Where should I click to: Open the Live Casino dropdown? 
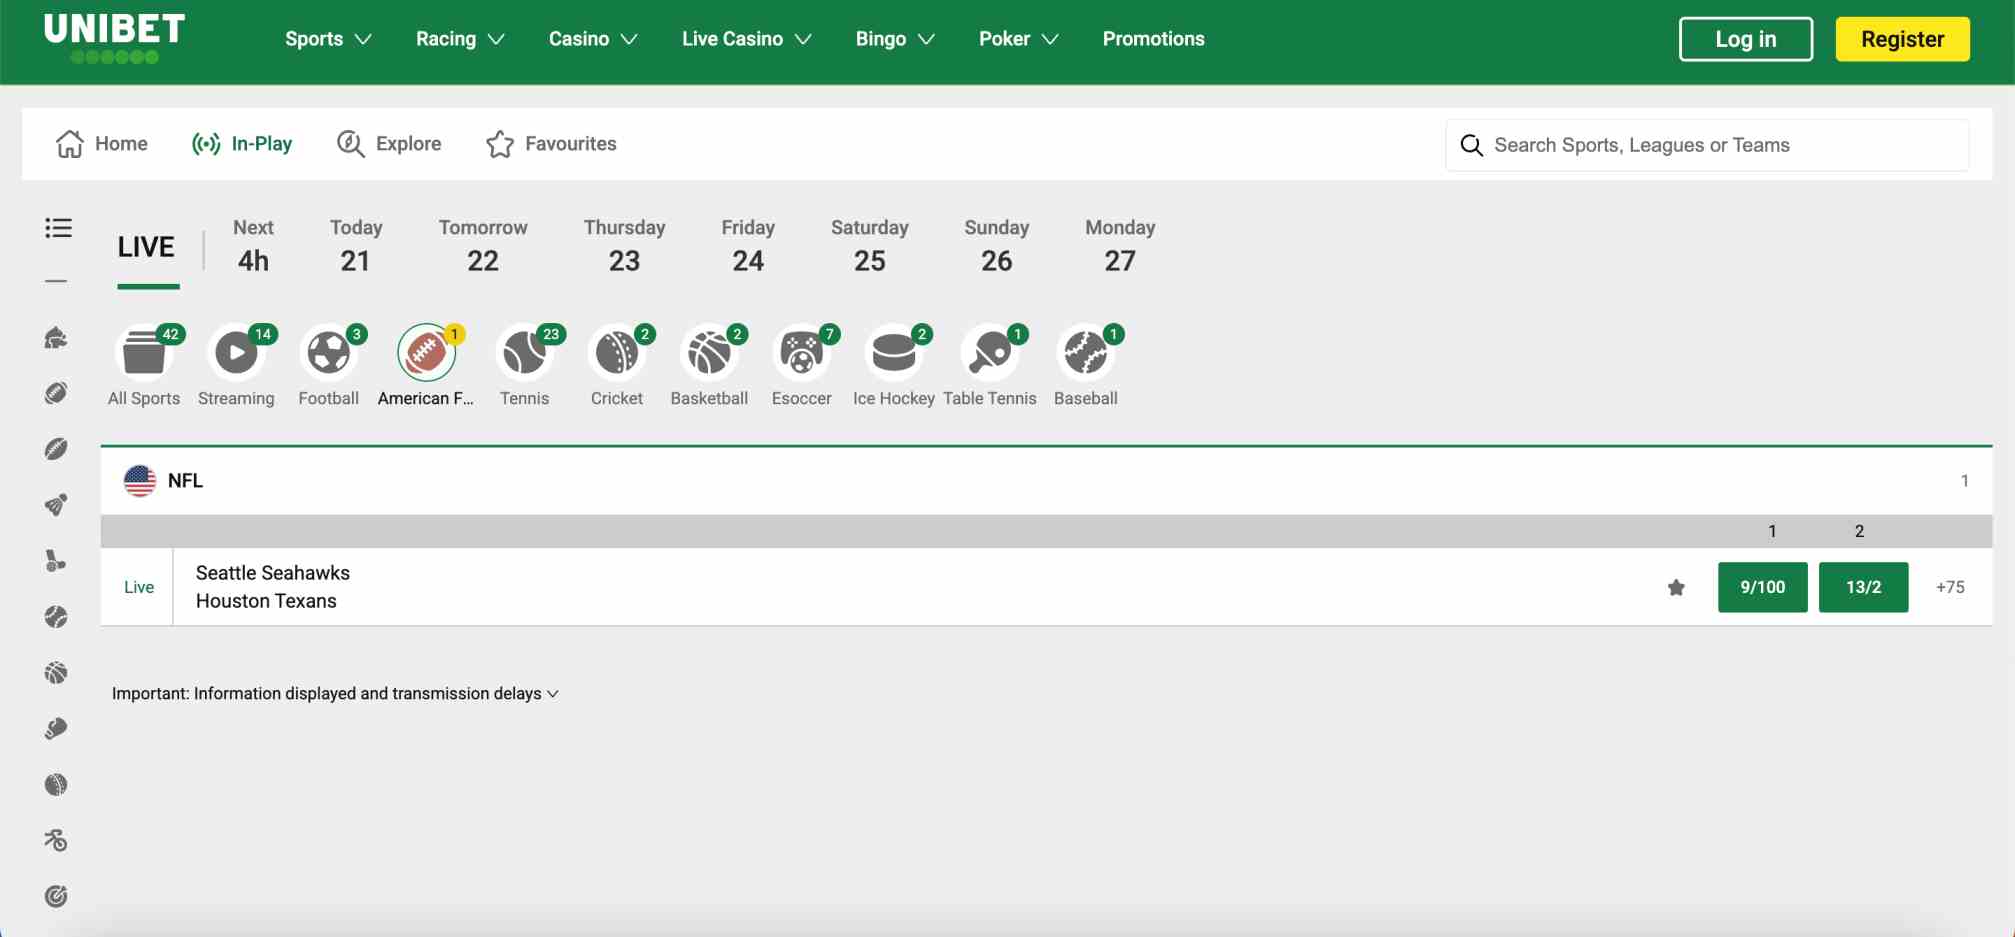pos(746,39)
